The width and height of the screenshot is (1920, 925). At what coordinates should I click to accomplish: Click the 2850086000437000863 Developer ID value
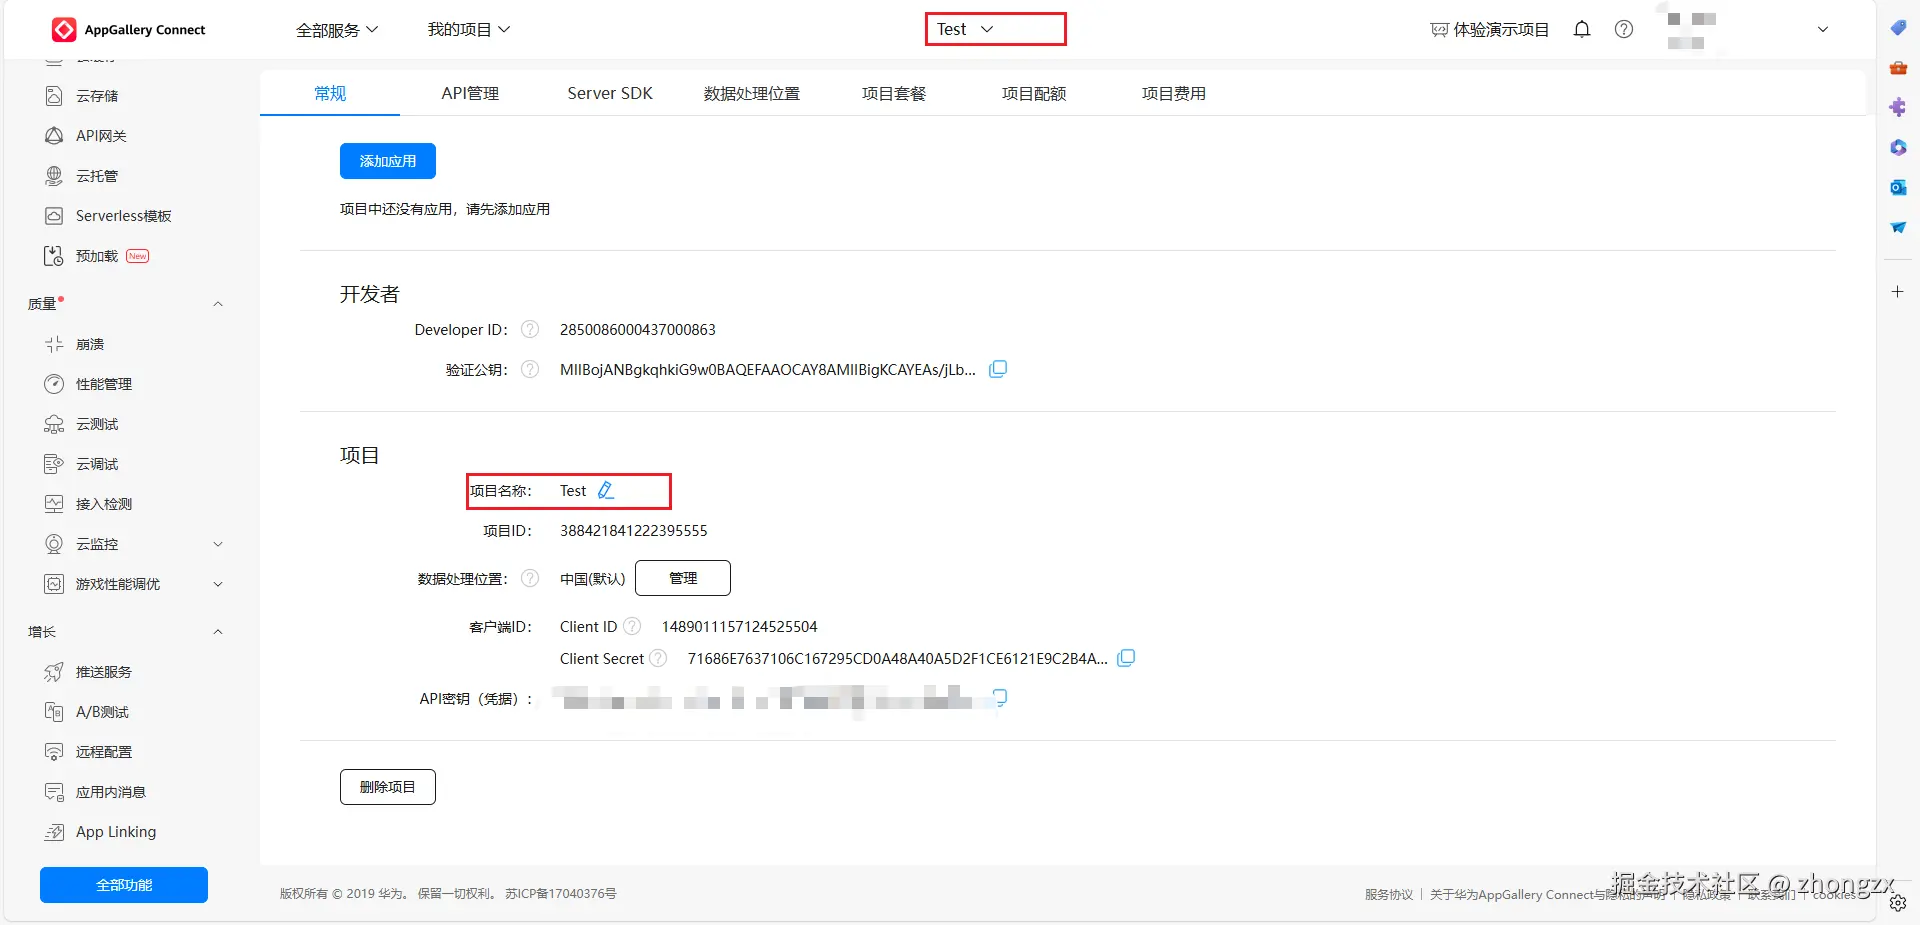point(638,329)
